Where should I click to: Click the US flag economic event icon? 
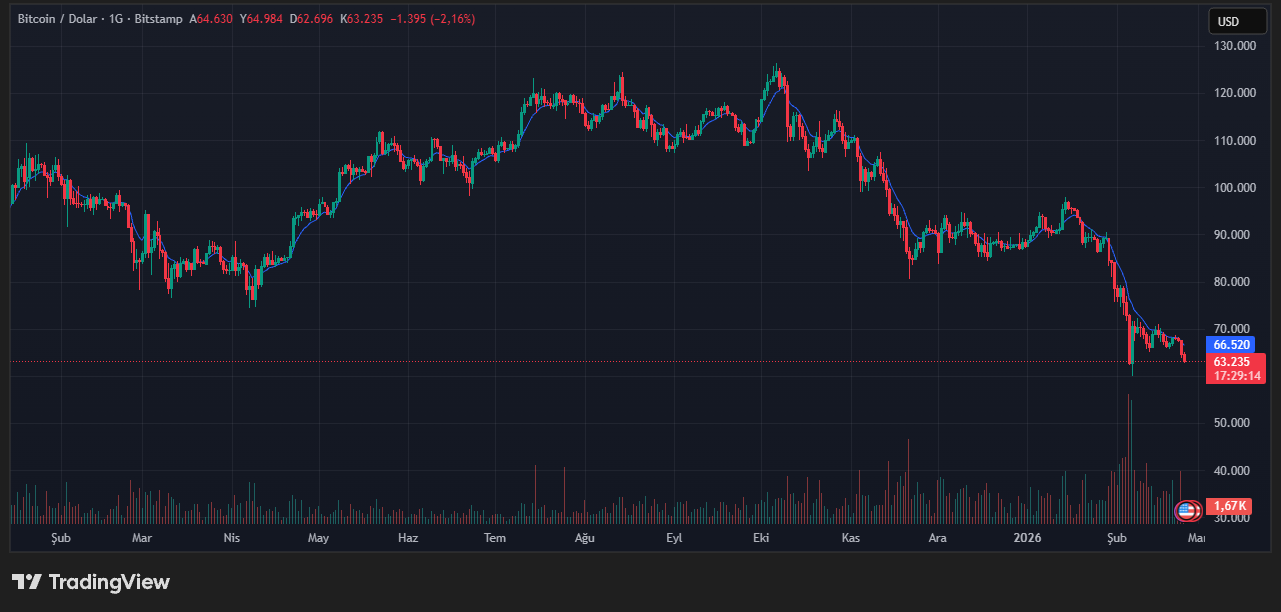point(1187,511)
